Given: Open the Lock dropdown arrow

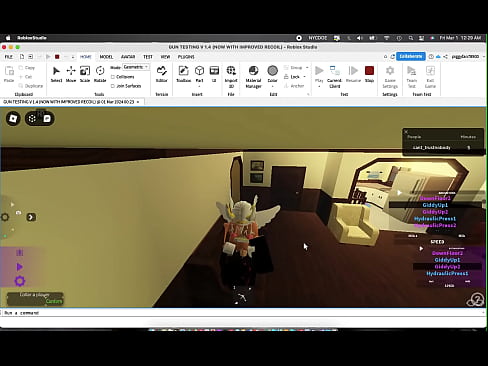Looking at the screenshot, I should pyautogui.click(x=304, y=77).
